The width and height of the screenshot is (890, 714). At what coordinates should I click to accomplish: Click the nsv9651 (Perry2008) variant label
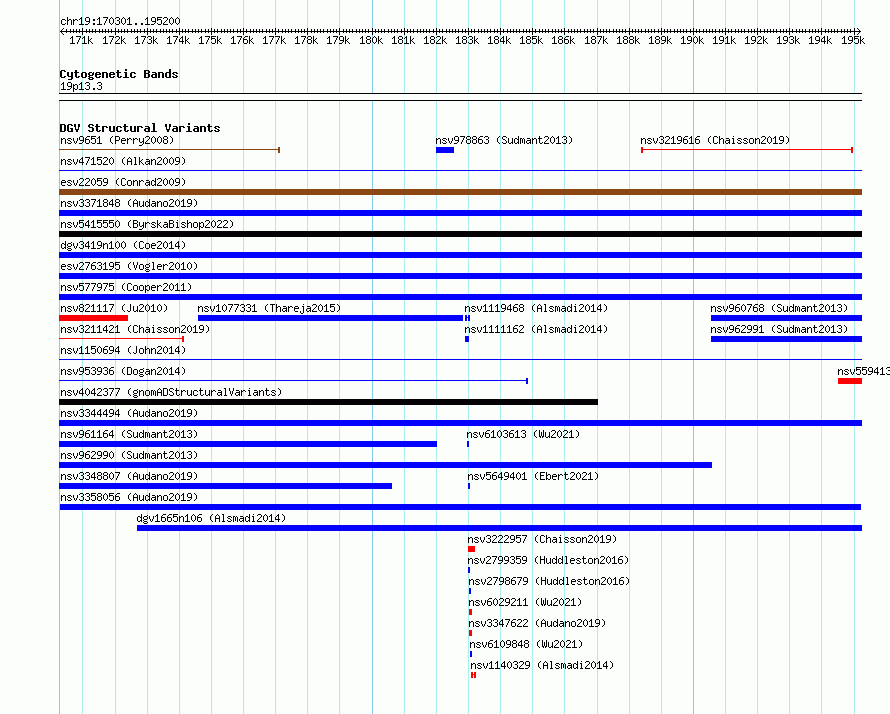[117, 140]
